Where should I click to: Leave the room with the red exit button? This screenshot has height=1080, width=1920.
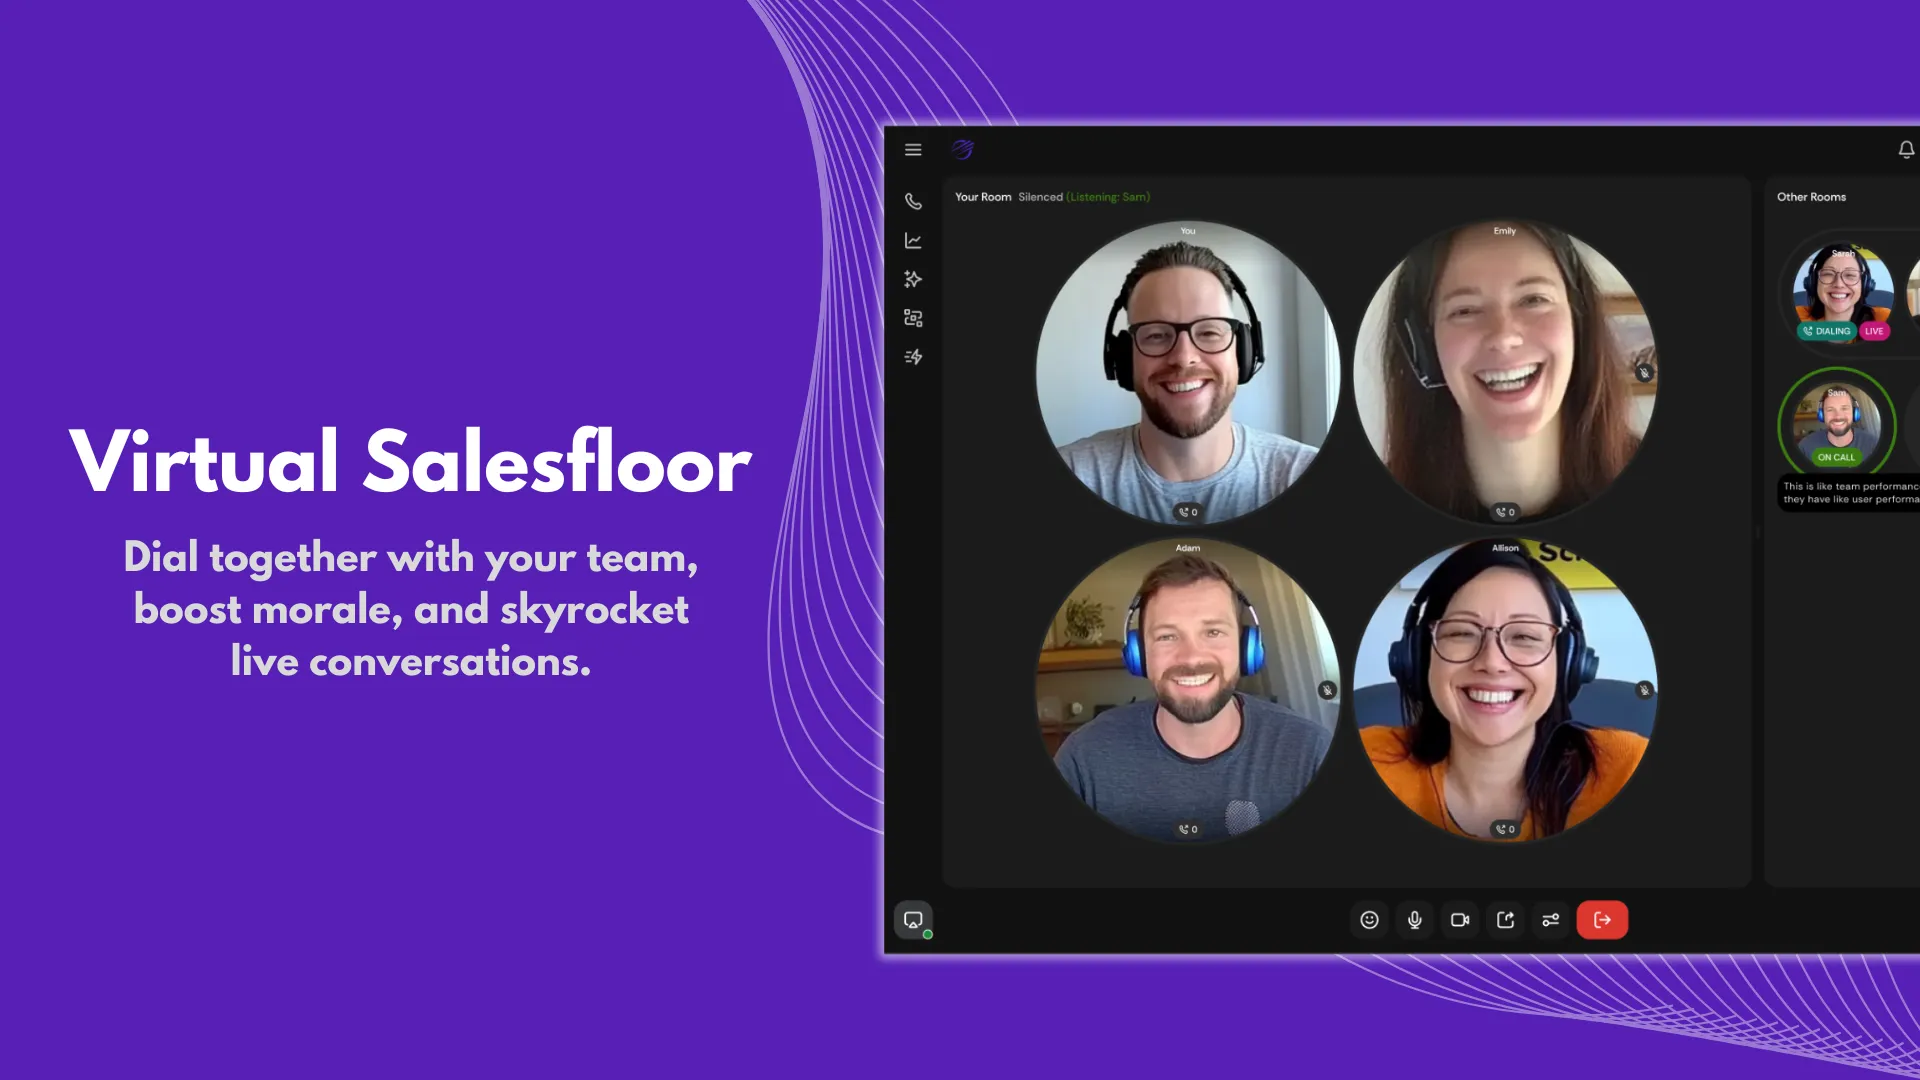click(1602, 920)
